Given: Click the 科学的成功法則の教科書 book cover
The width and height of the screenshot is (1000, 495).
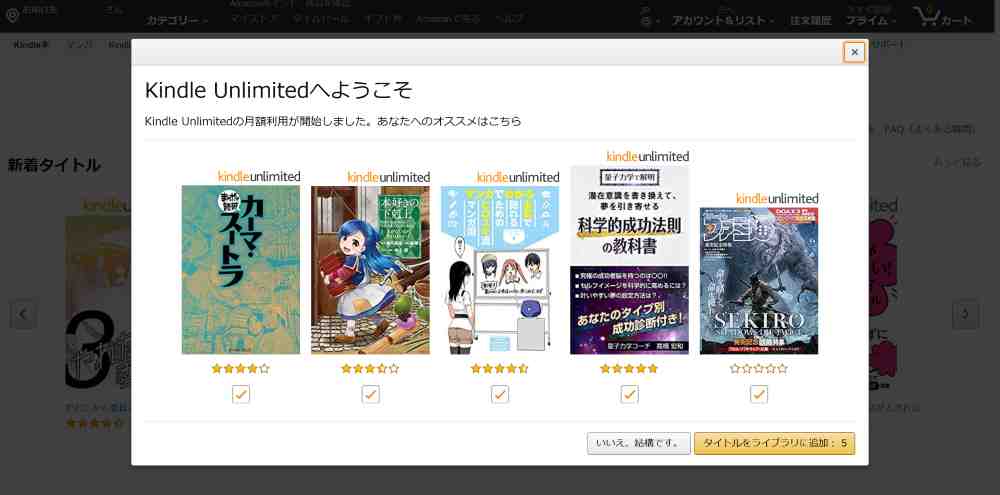Looking at the screenshot, I should [629, 260].
